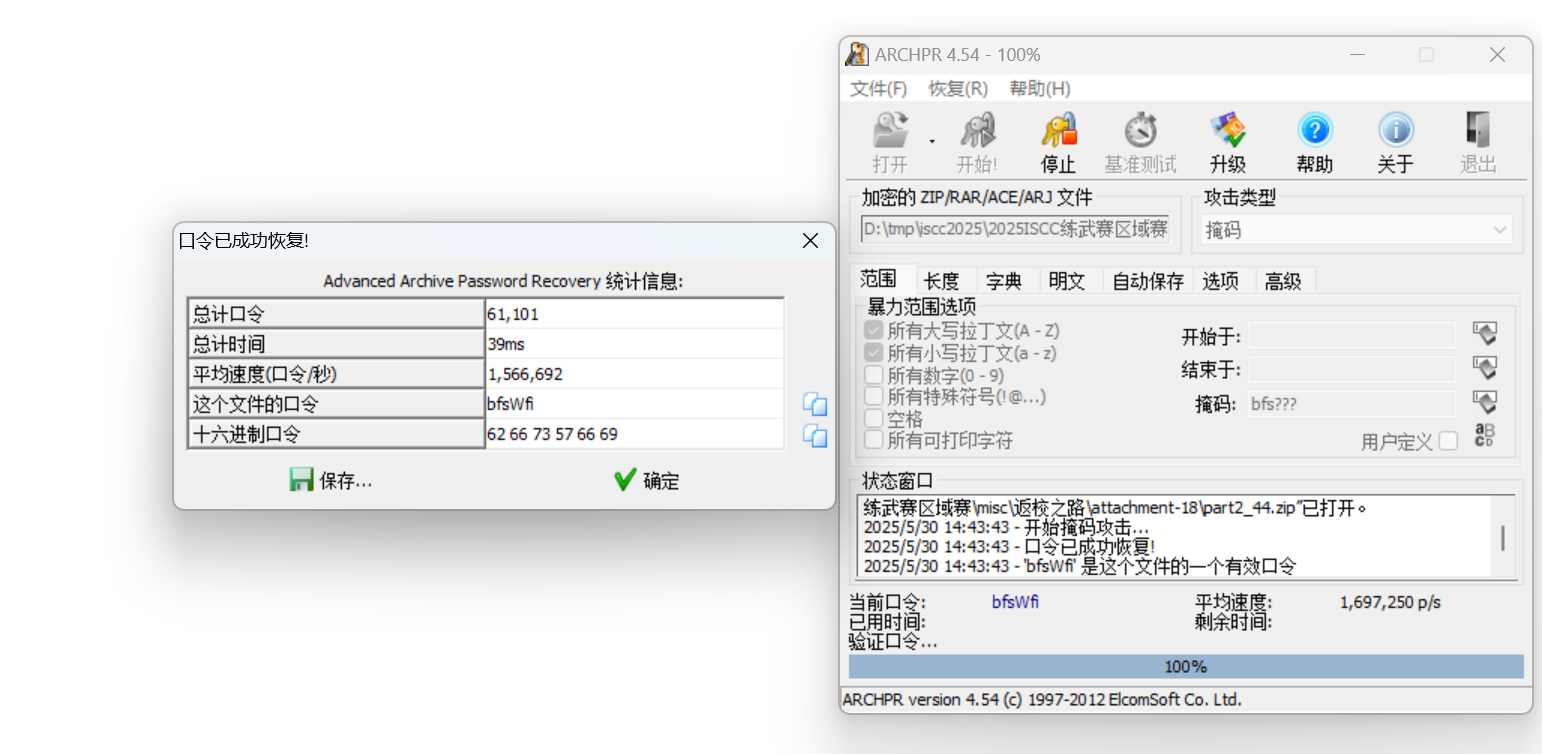1542x754 pixels.
Task: Close the ARCHPR 4.54 window
Action: 1497,55
